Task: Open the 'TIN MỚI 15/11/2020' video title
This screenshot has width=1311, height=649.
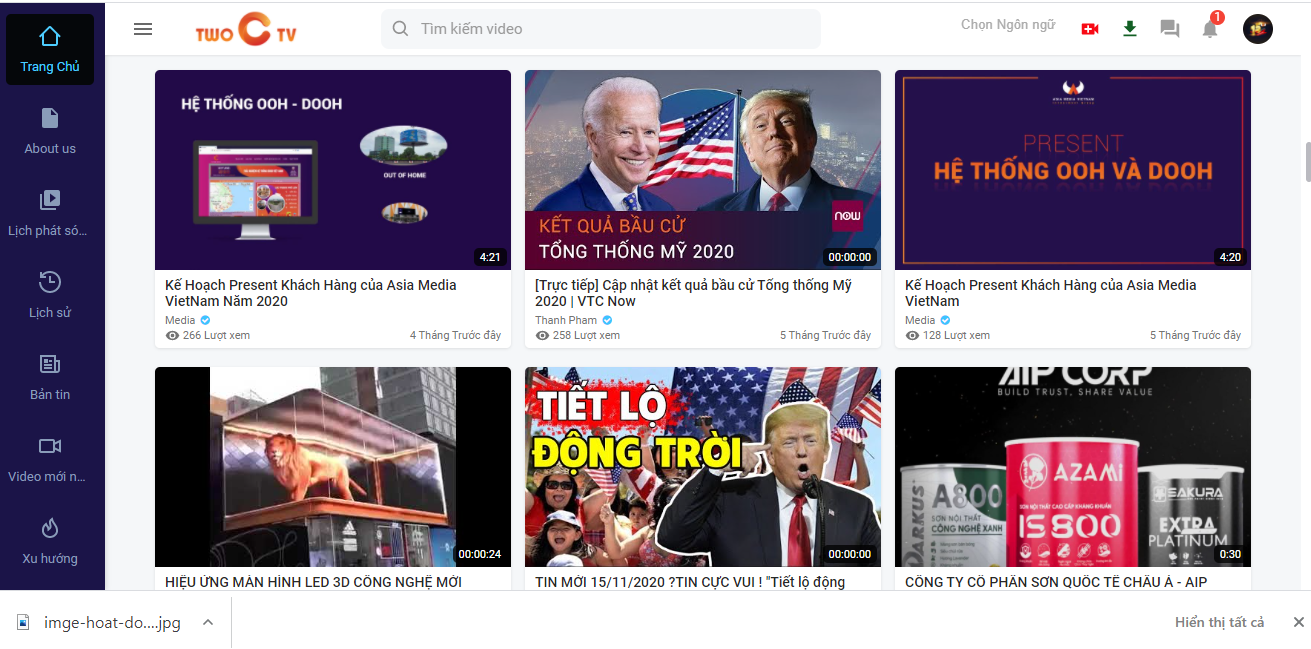Action: (x=690, y=582)
